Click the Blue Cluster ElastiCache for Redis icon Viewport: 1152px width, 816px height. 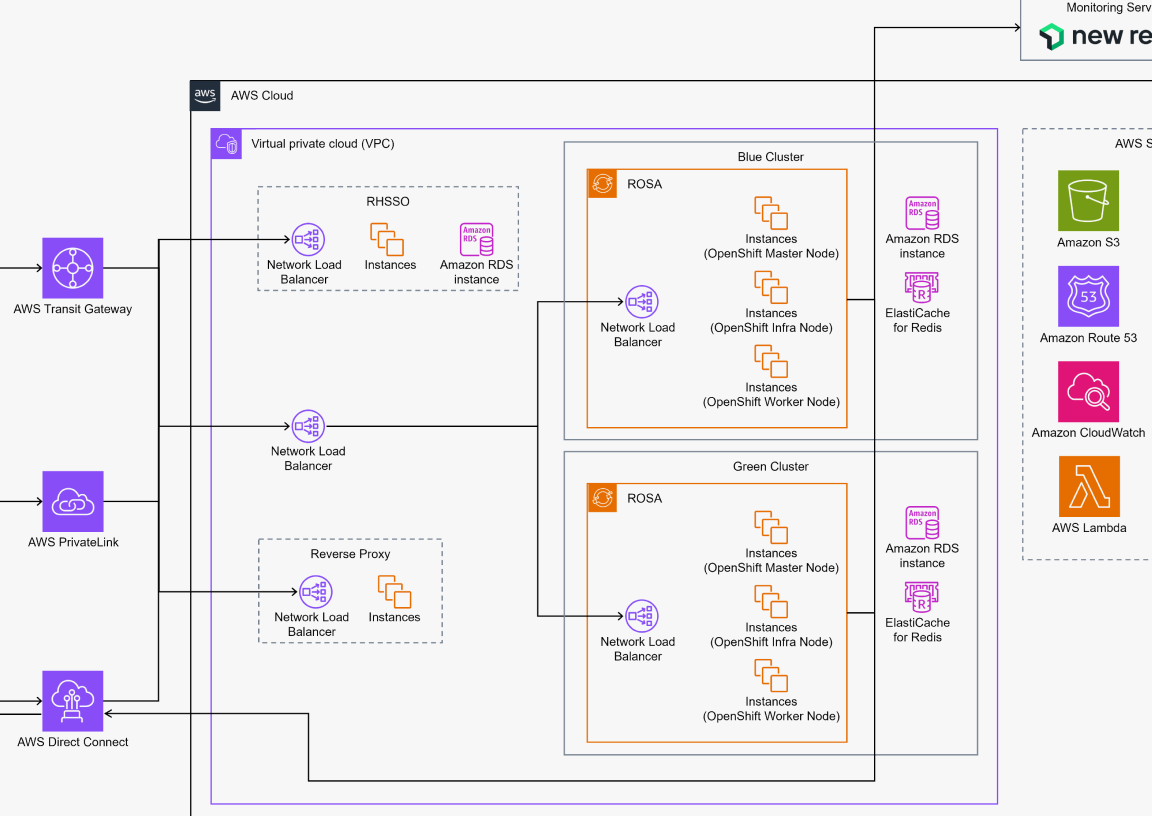[921, 287]
